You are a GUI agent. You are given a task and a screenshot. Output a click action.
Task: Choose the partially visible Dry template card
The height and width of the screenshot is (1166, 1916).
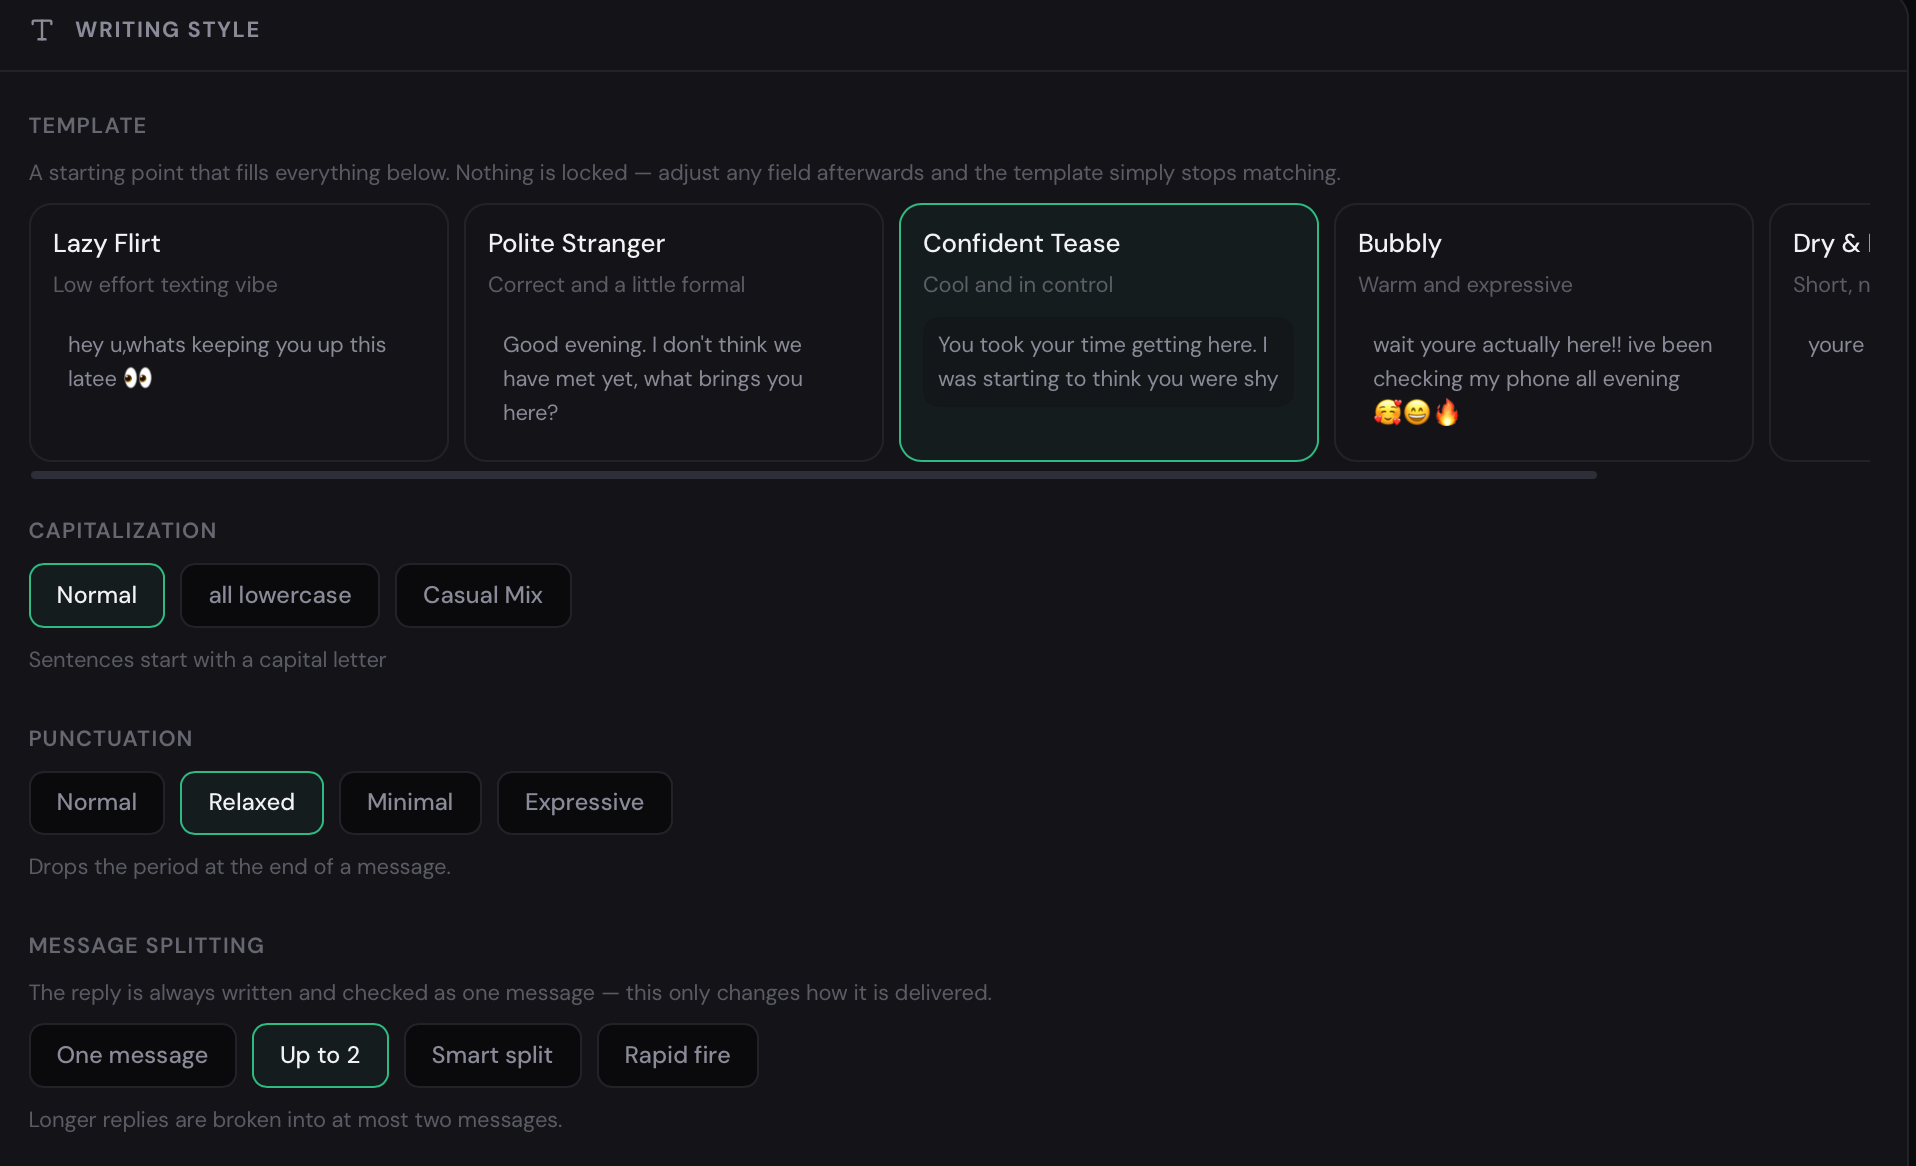(x=1820, y=332)
